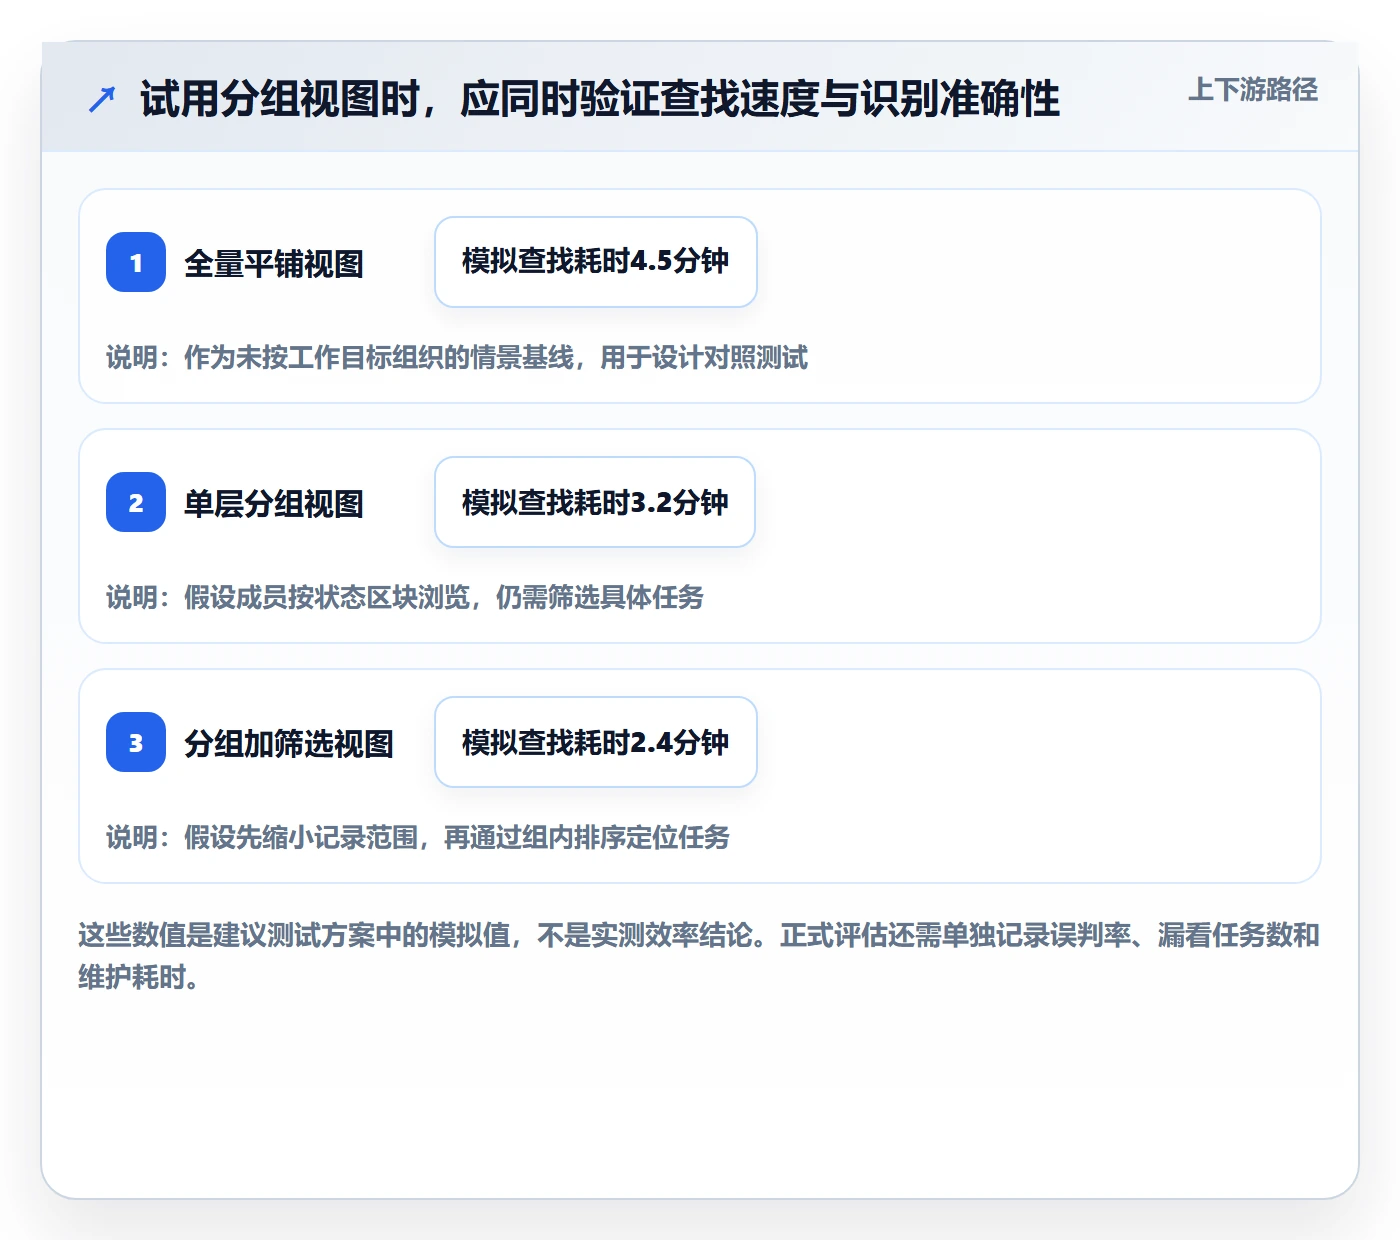1400x1240 pixels.
Task: Select the 全量平铺视图 label
Action: tap(274, 264)
